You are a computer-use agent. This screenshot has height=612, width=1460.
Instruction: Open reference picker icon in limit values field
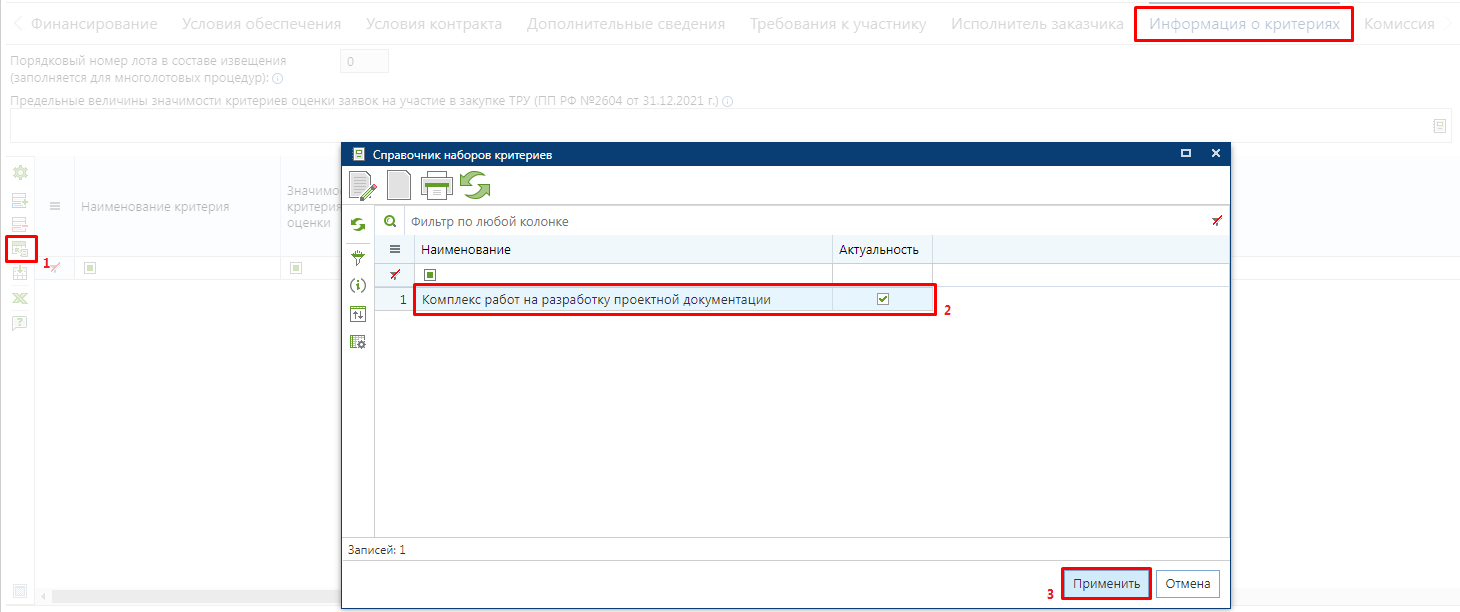click(1440, 126)
